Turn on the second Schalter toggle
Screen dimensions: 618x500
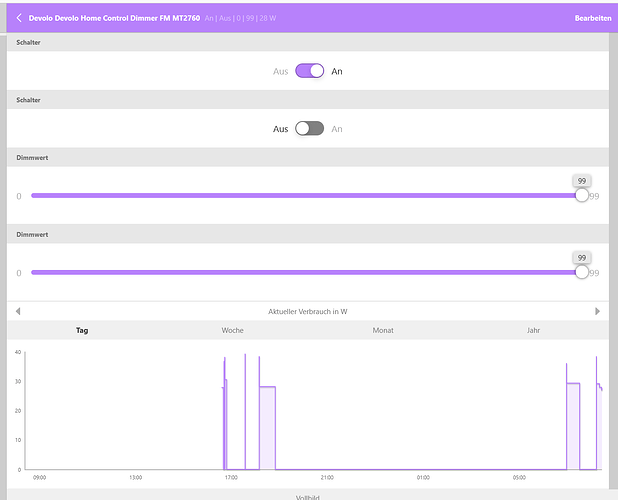coord(309,128)
